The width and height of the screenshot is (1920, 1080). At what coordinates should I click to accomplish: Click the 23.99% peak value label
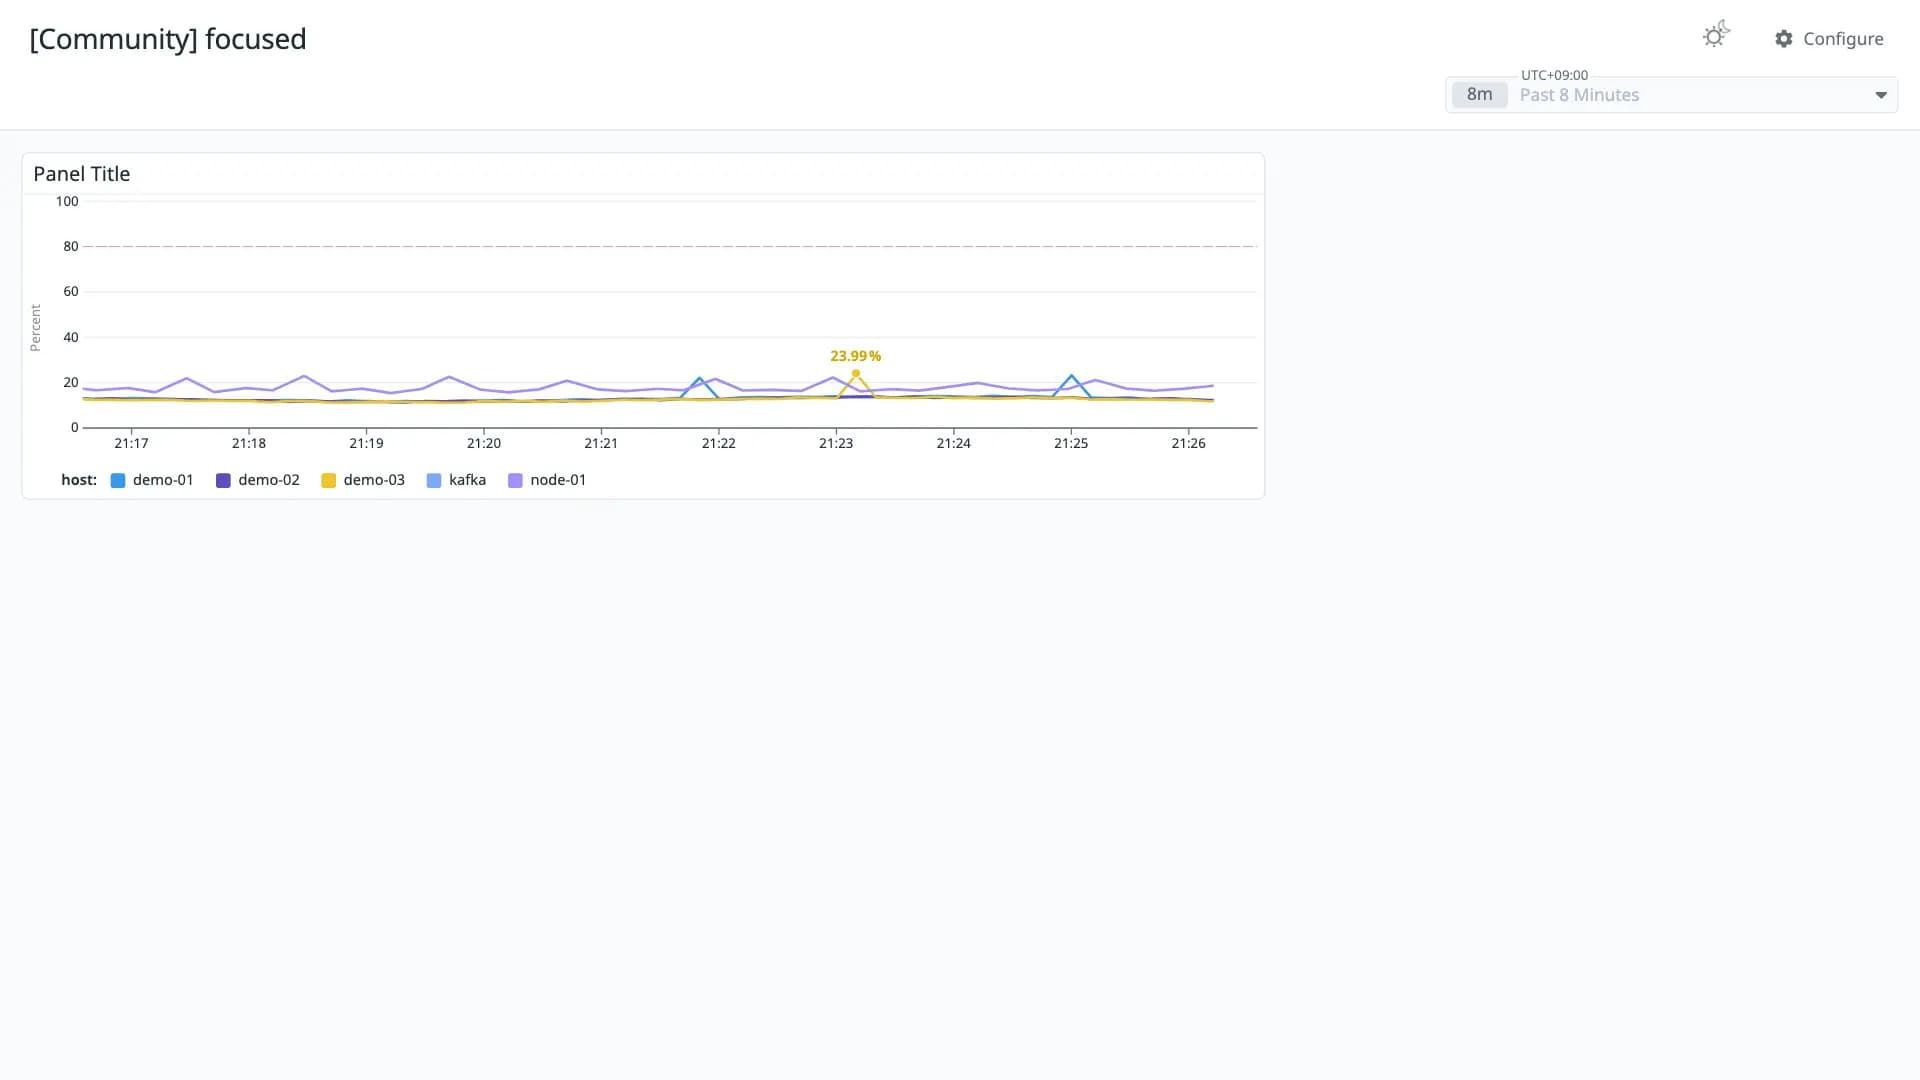tap(855, 356)
